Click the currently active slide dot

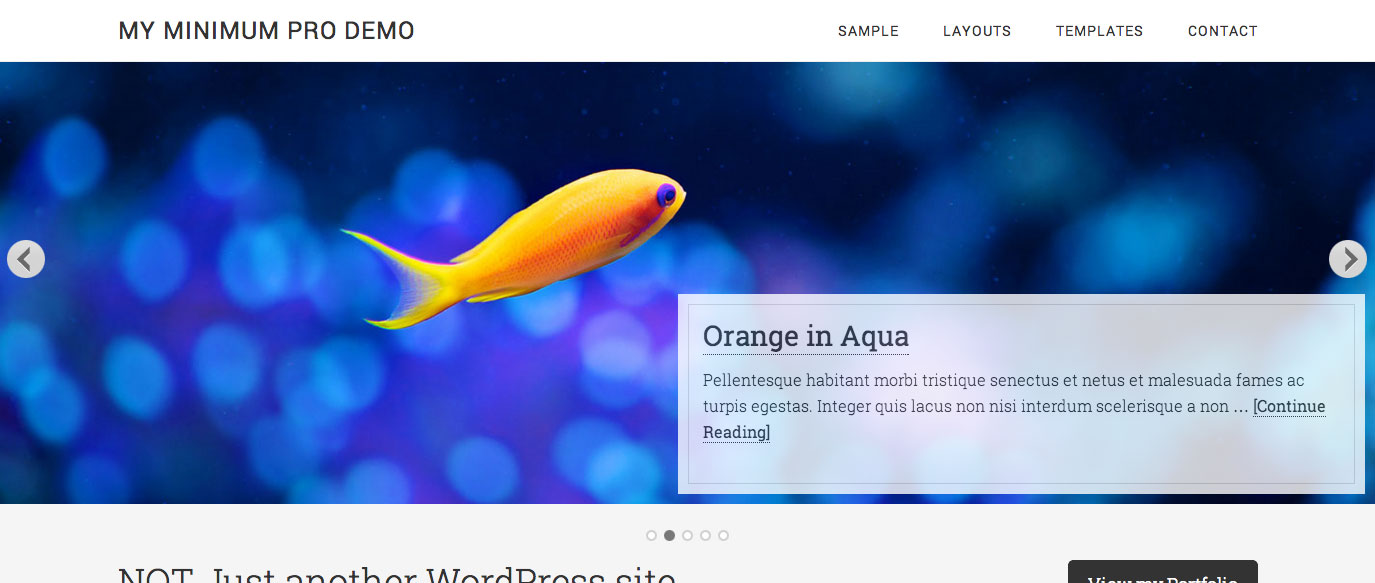pyautogui.click(x=669, y=535)
